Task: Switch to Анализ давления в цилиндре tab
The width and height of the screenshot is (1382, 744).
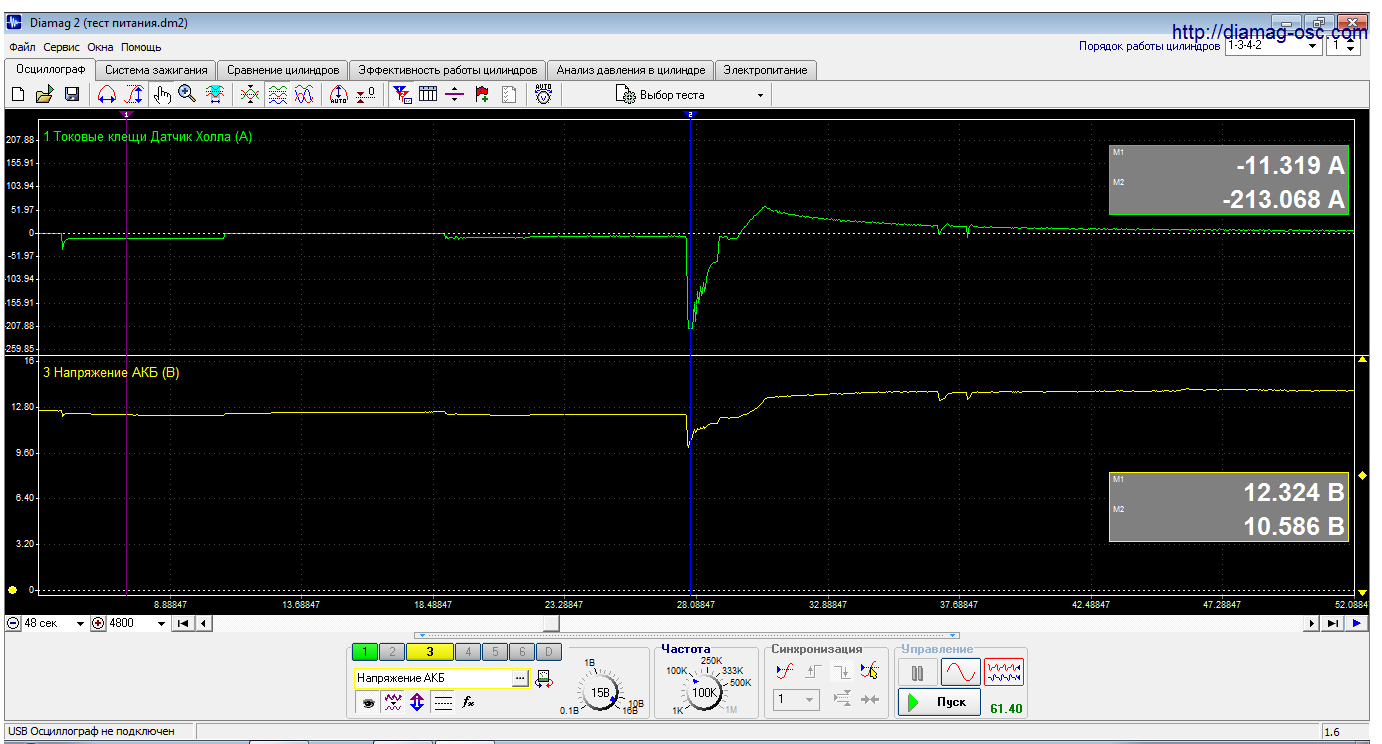Action: click(x=631, y=70)
